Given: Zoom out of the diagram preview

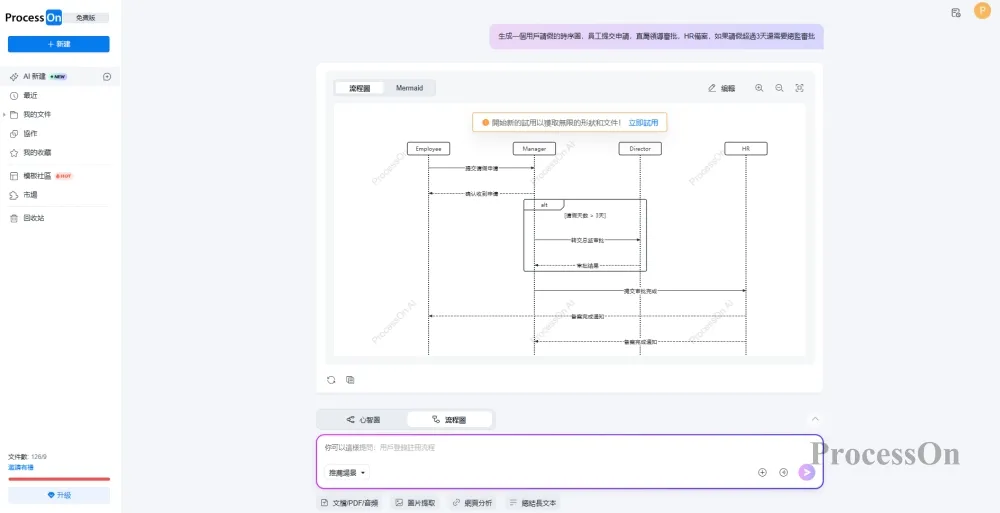Looking at the screenshot, I should (780, 88).
